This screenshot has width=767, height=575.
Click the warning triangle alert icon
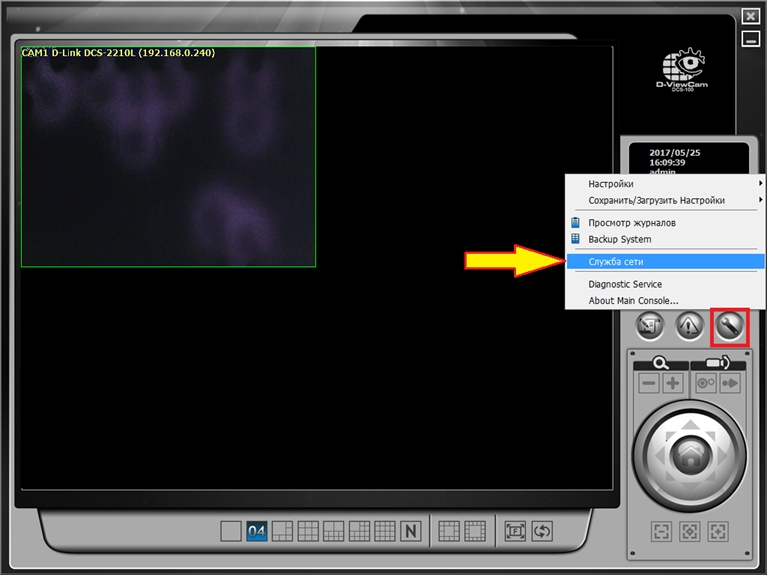point(689,326)
